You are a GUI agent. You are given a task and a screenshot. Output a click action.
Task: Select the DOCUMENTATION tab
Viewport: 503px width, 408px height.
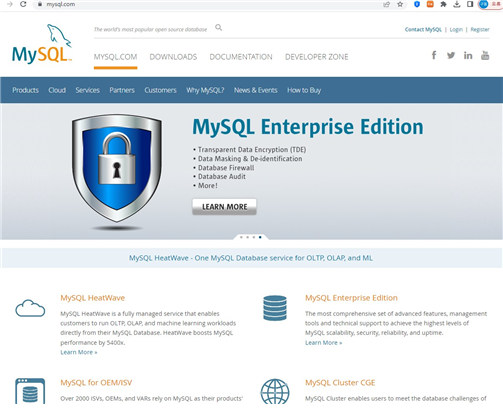[241, 57]
